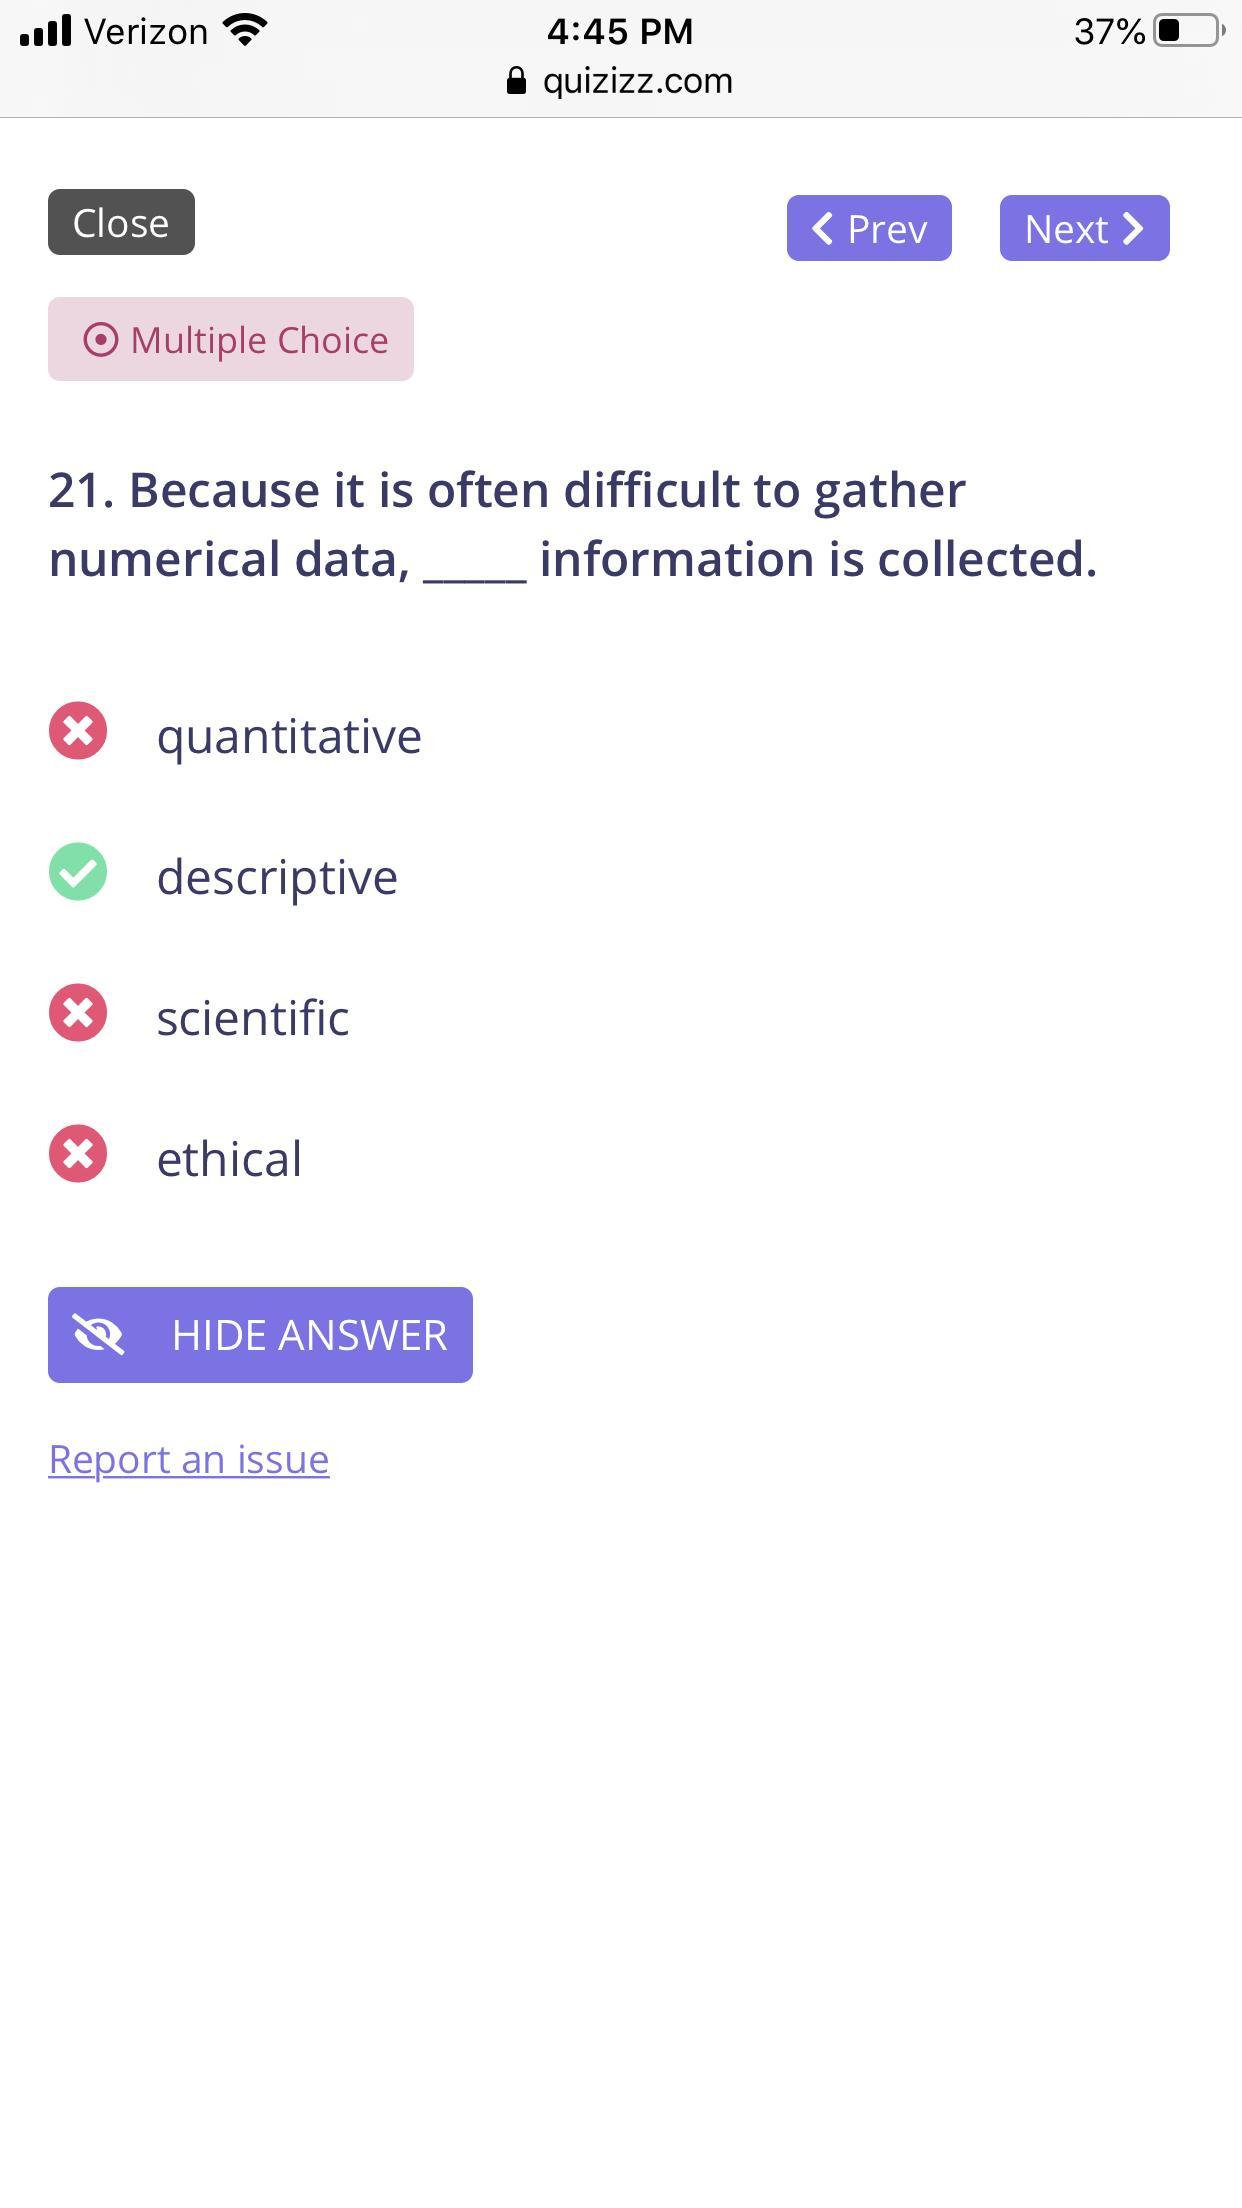Image resolution: width=1242 pixels, height=2208 pixels.
Task: Tap the green checkmark beside descriptive
Action: click(x=78, y=872)
